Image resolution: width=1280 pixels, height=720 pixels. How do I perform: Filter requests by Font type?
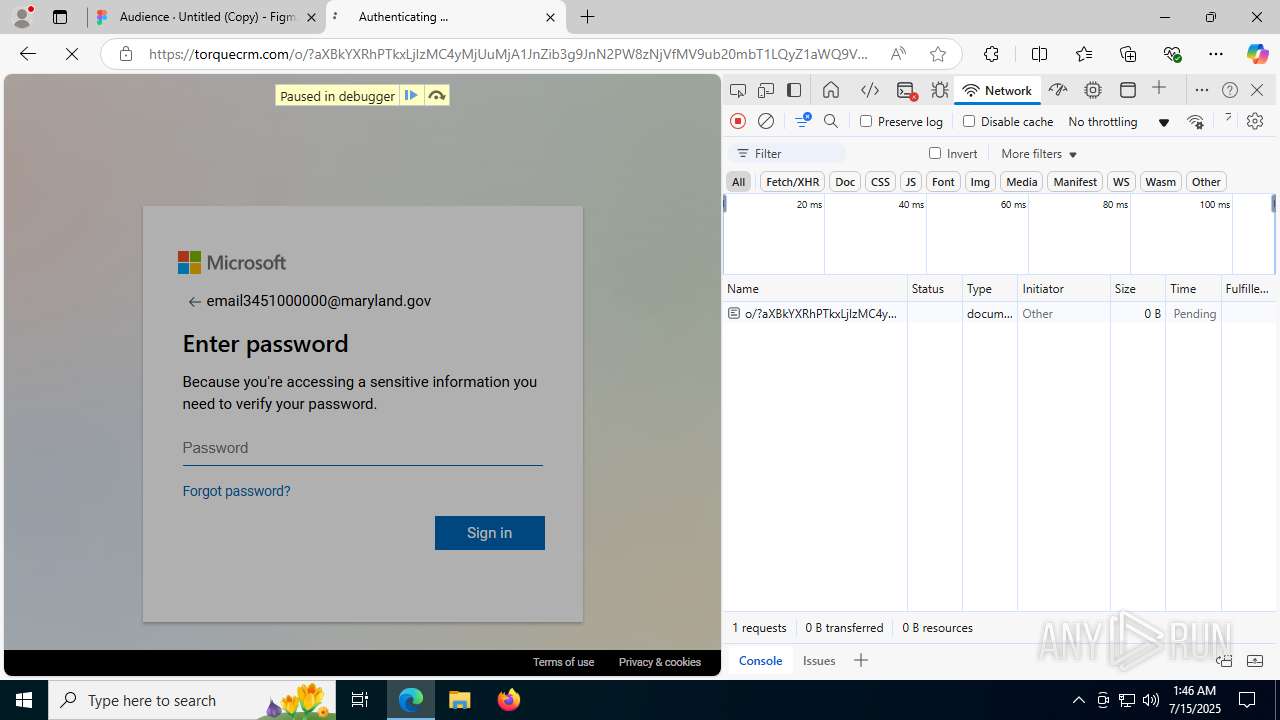click(x=943, y=182)
